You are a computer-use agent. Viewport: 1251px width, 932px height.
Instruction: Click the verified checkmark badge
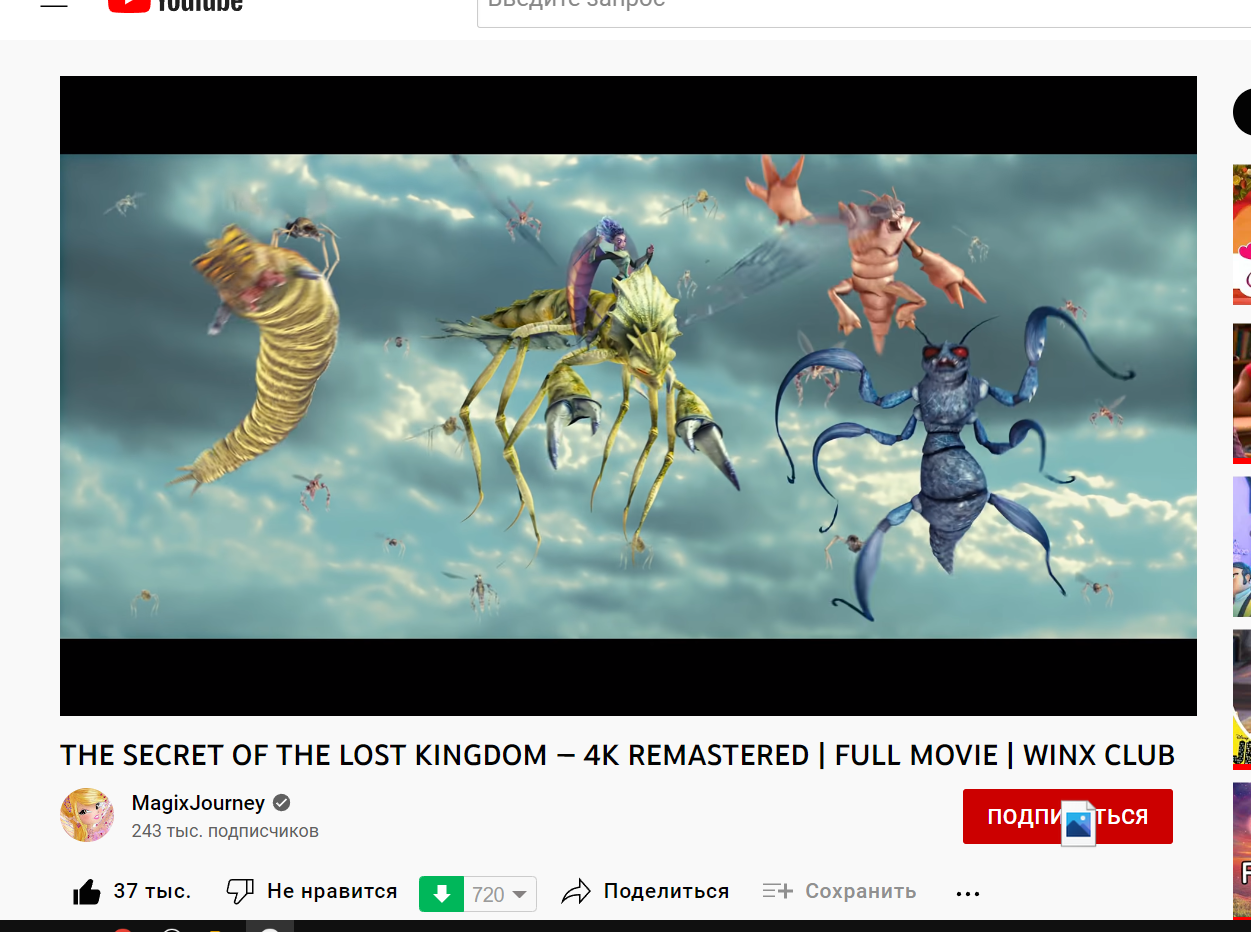click(x=282, y=803)
